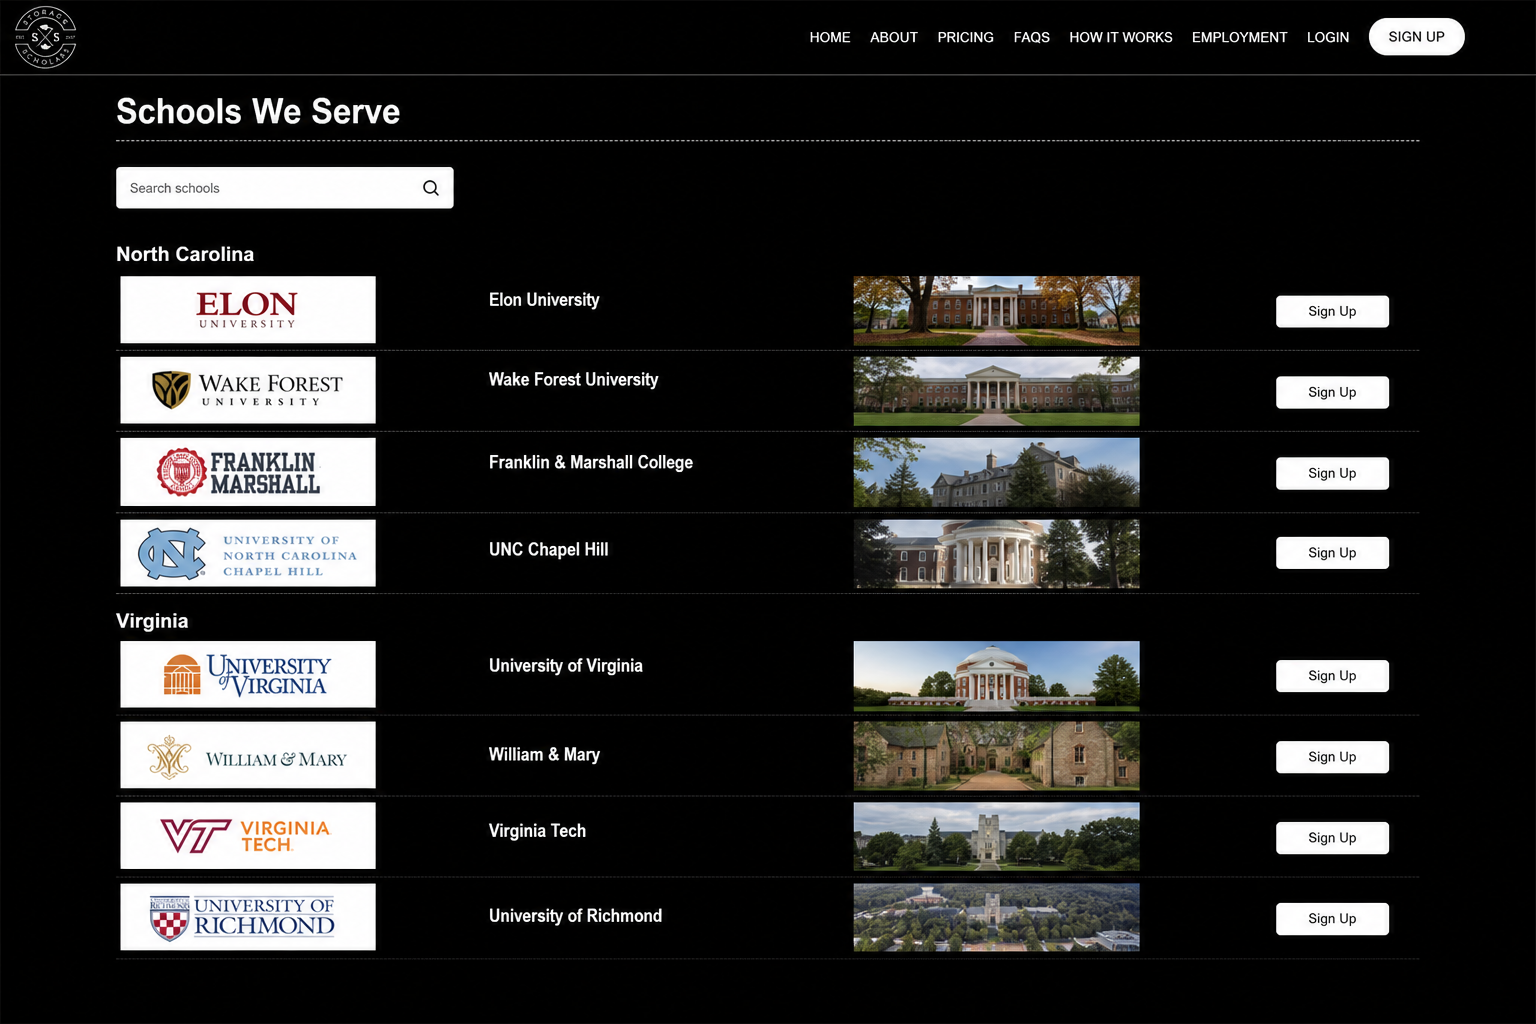Click the University of Richmond logo
This screenshot has height=1024, width=1536.
[x=248, y=917]
